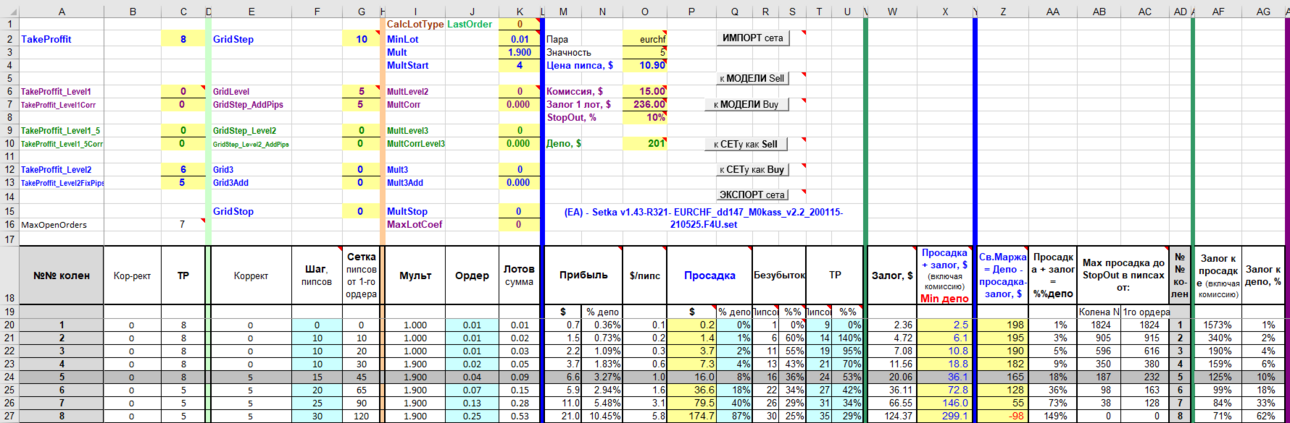Click Просадка + залог value 299.1

click(x=945, y=416)
